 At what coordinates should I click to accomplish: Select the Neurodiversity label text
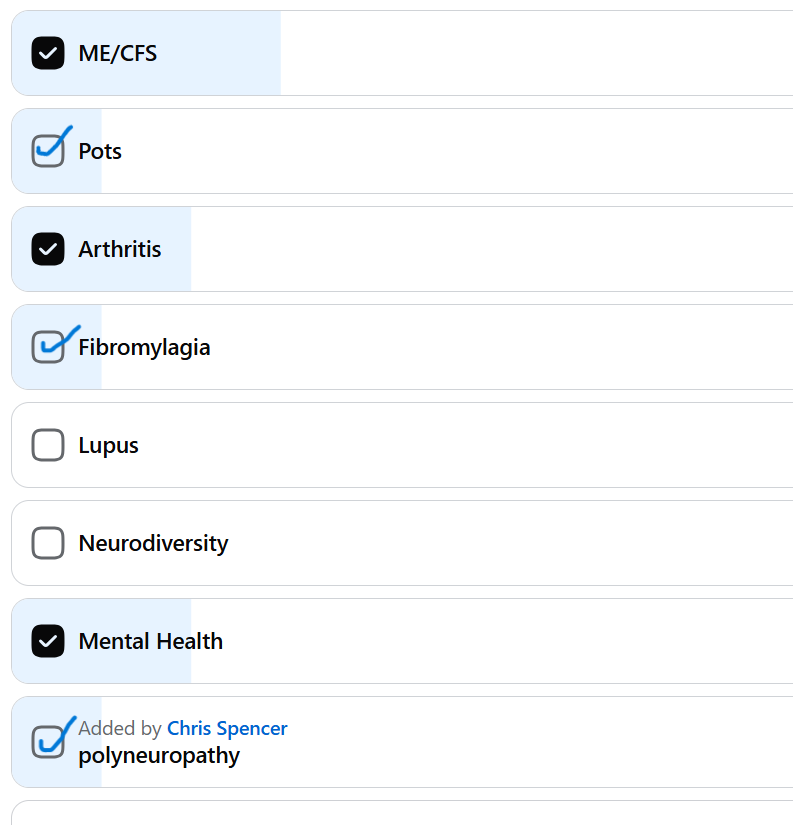coord(153,544)
